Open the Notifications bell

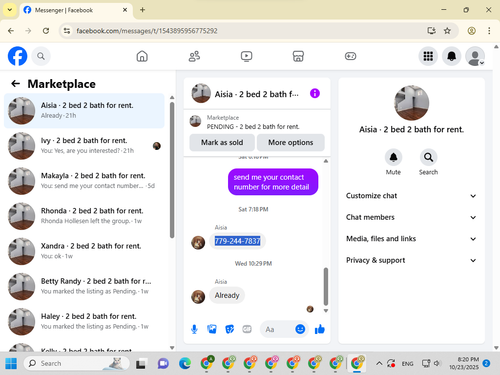tap(451, 56)
